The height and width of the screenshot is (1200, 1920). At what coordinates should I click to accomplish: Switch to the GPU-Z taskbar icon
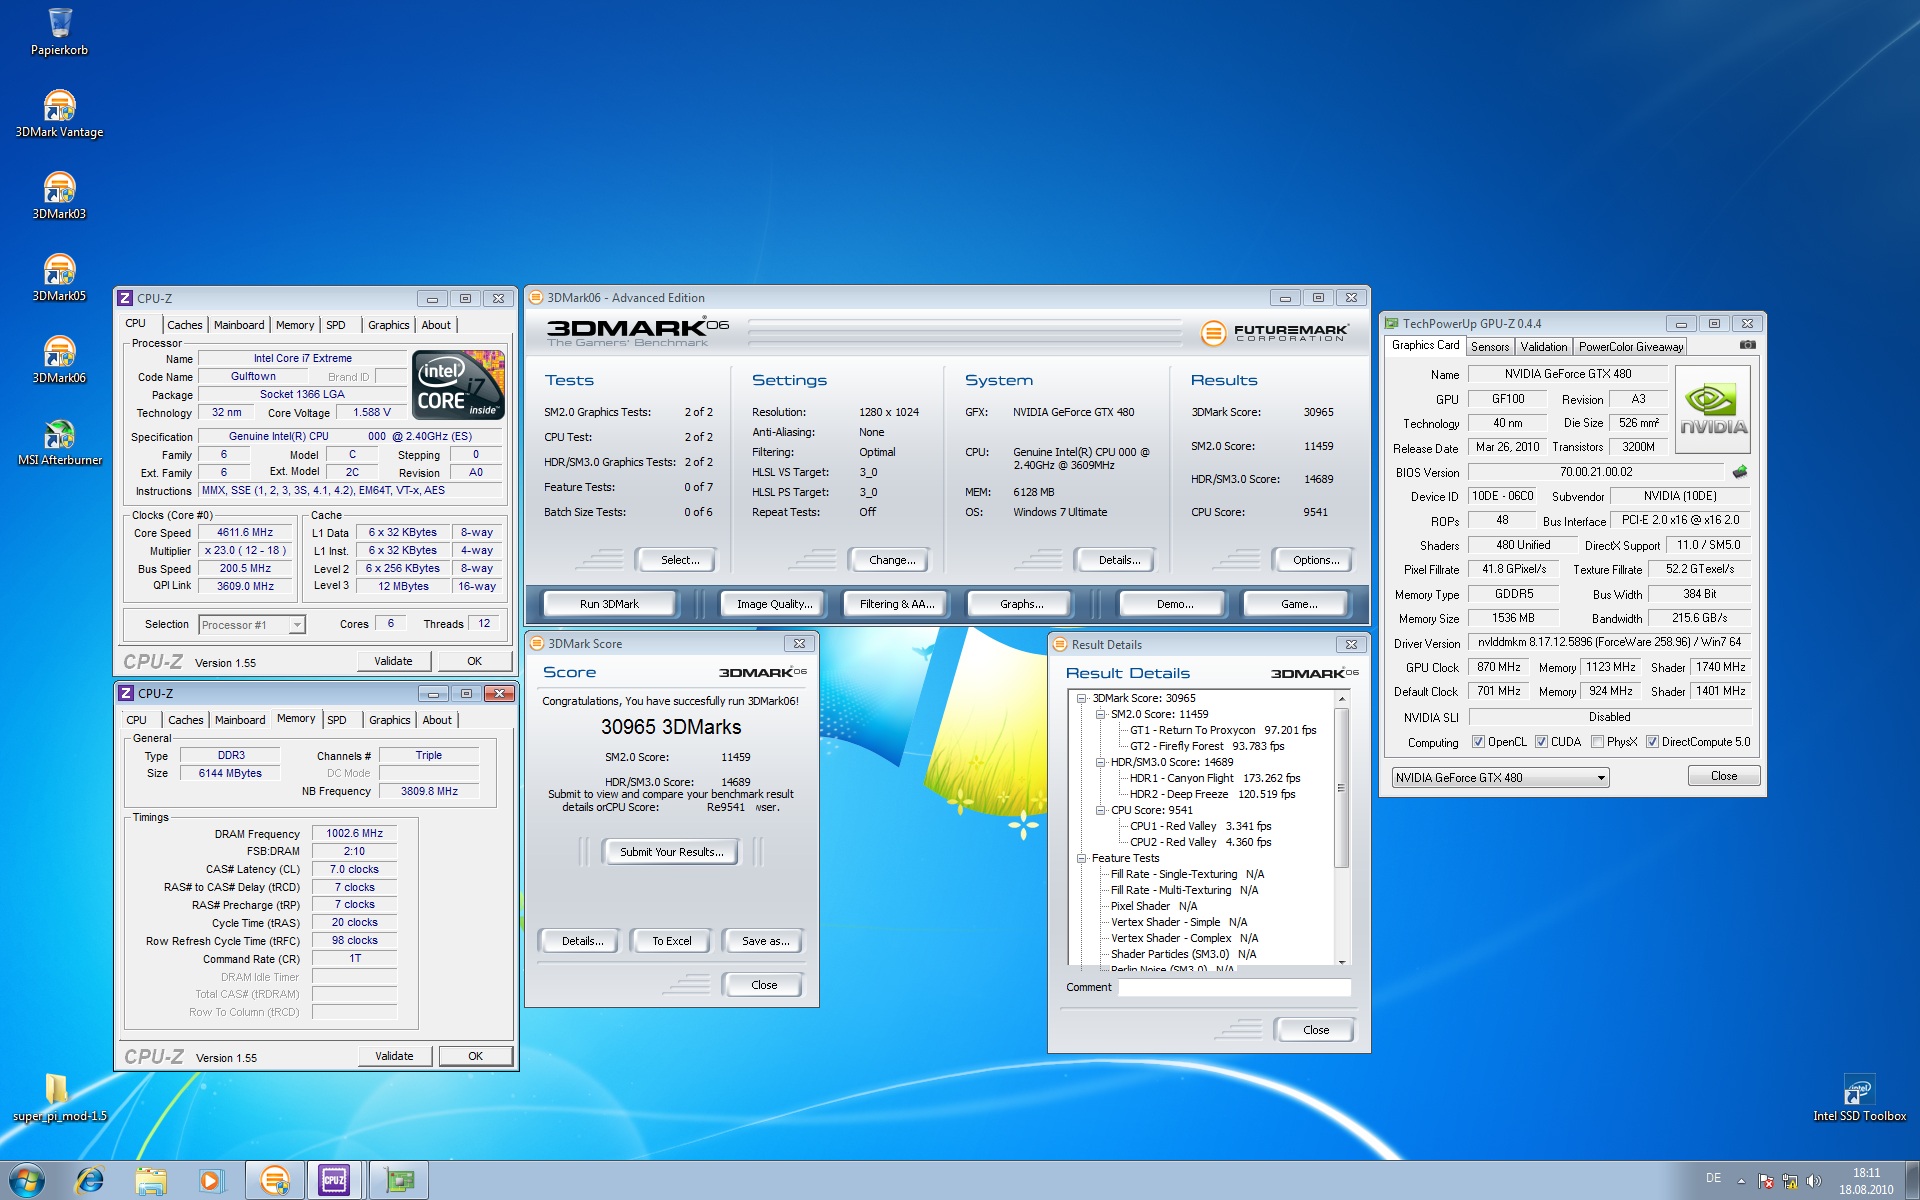tap(399, 1180)
